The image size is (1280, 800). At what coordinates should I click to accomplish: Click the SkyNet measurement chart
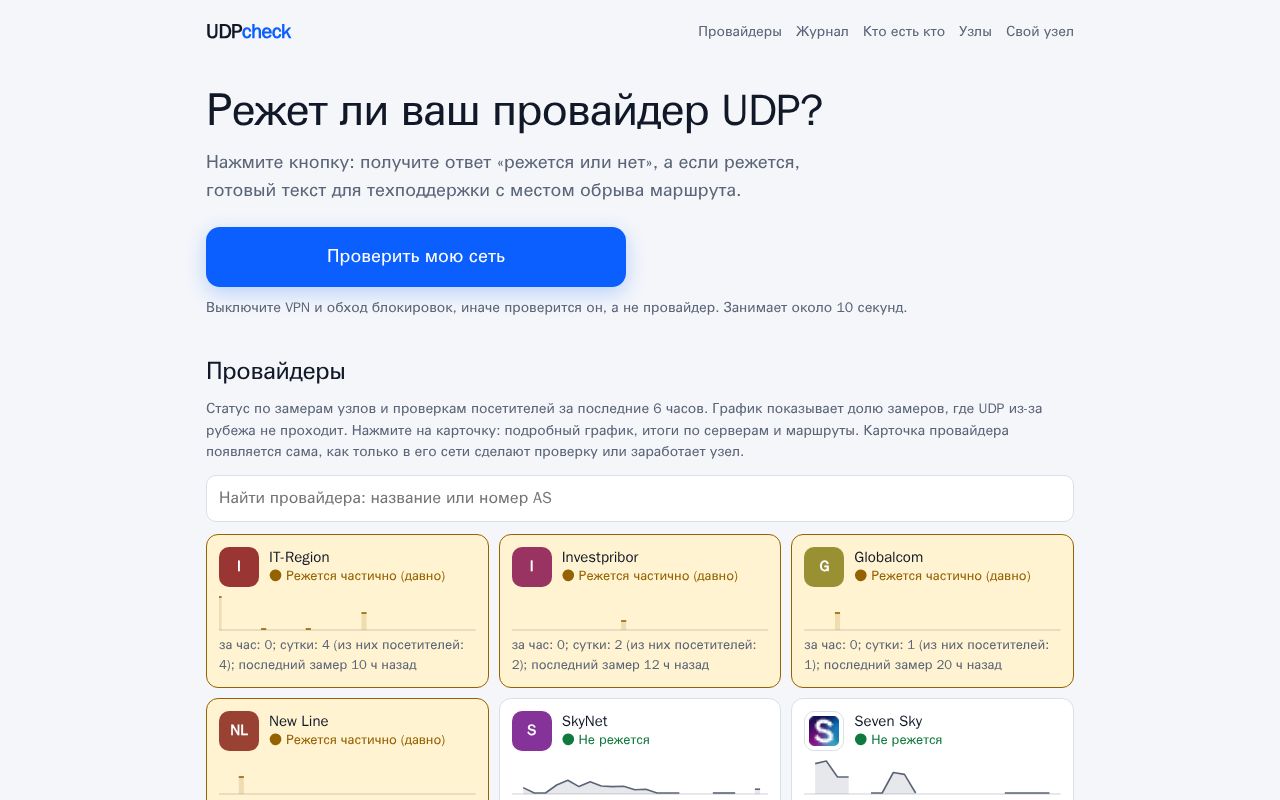click(x=640, y=777)
